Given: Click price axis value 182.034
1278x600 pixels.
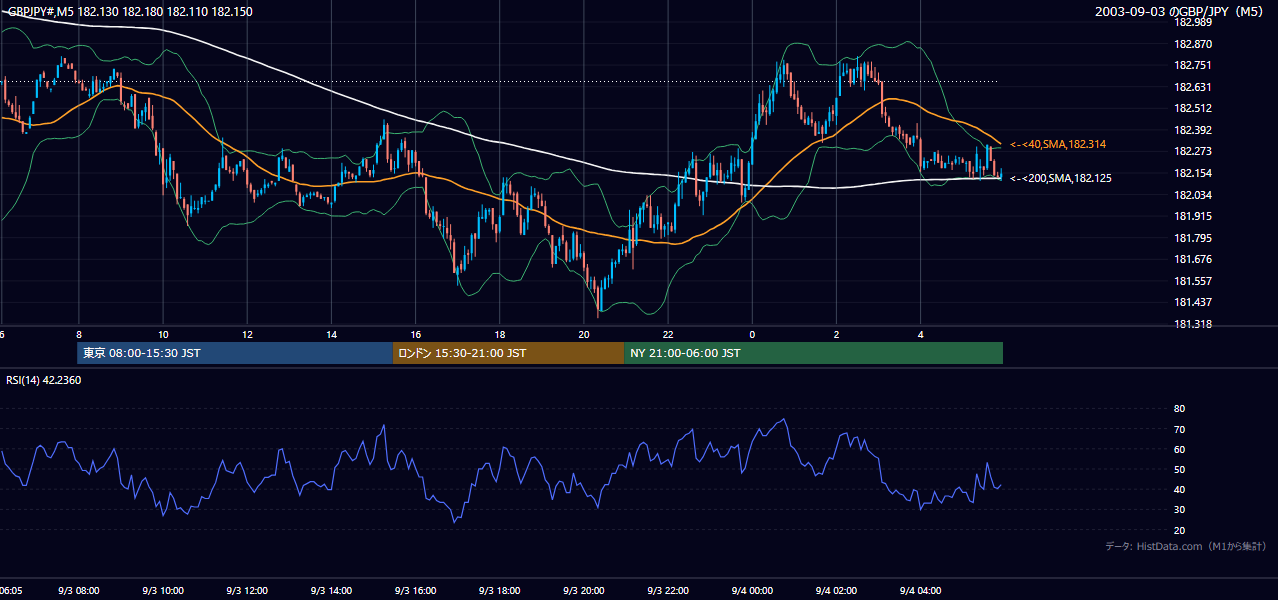Looking at the screenshot, I should click(1193, 195).
